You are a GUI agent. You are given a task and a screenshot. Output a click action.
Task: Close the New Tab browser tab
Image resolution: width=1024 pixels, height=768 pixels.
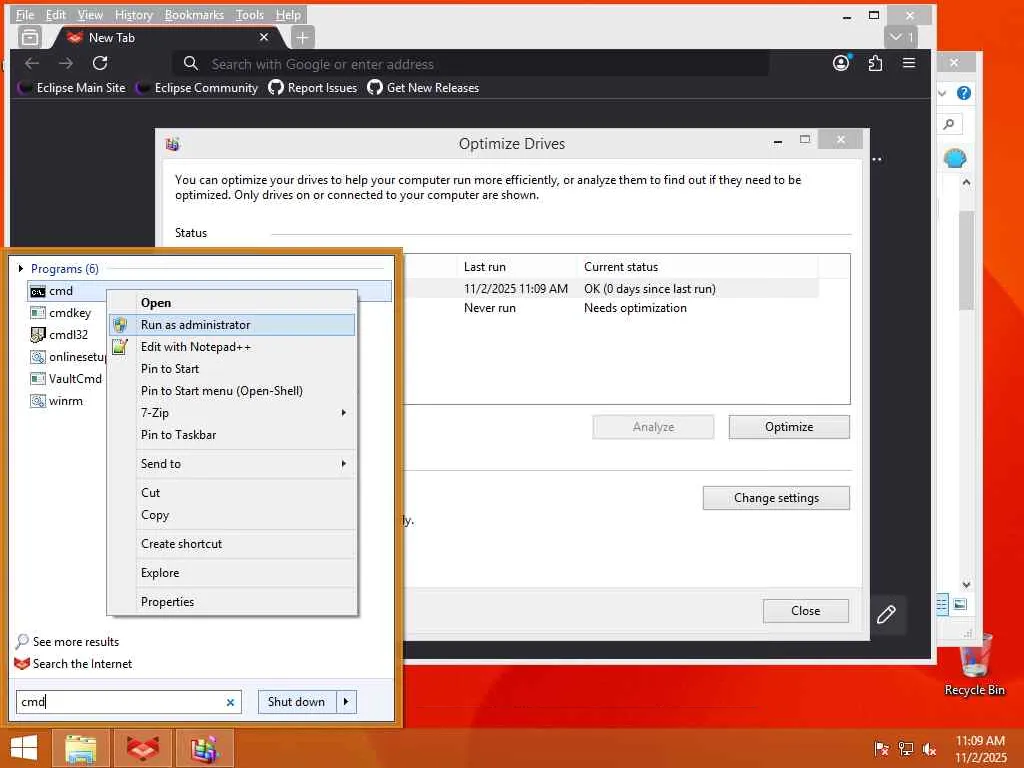264,37
